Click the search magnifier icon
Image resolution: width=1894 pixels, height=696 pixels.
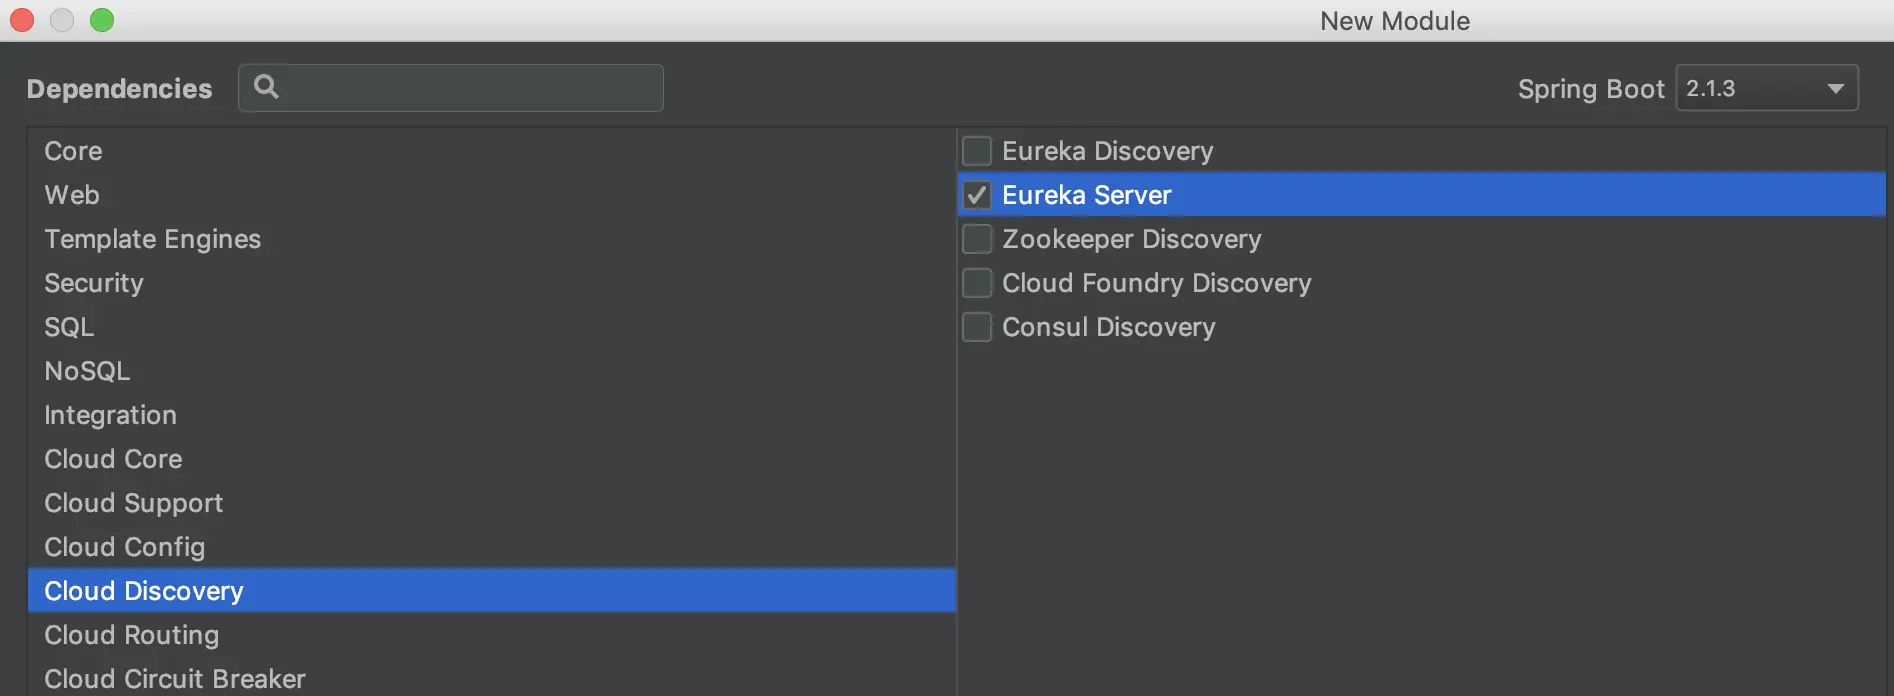[x=266, y=87]
